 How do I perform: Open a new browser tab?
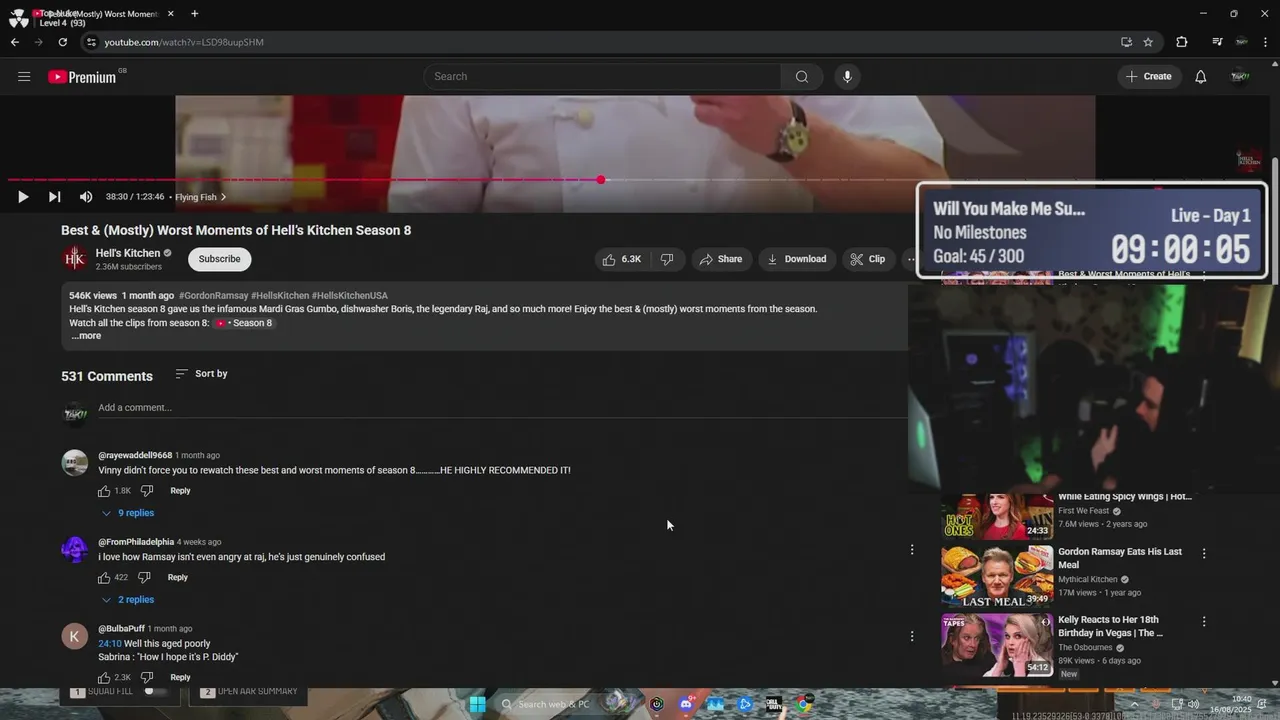(x=194, y=14)
